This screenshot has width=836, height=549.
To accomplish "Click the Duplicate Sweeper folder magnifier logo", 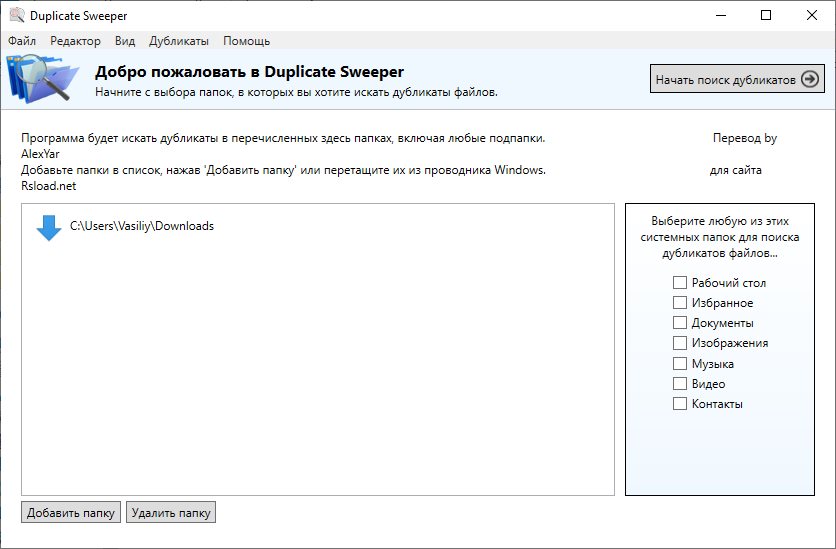I will click(x=42, y=78).
